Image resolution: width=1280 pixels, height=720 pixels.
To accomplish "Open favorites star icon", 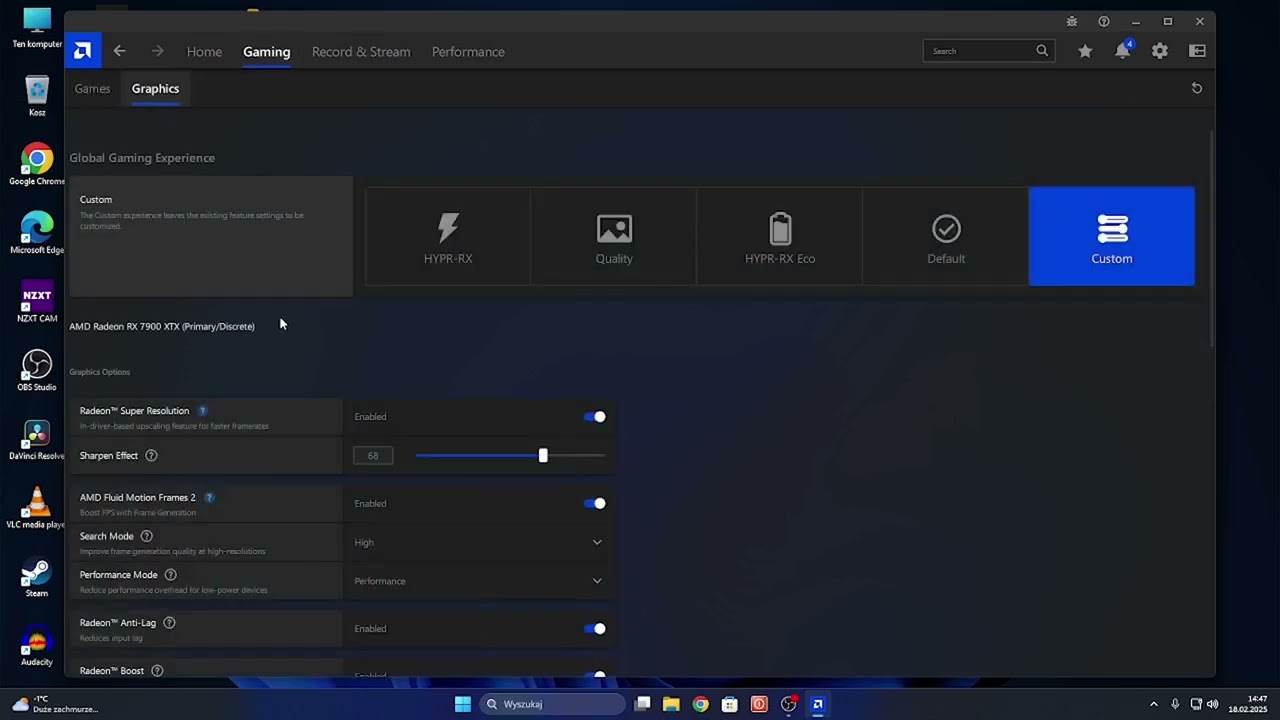I will click(1085, 51).
